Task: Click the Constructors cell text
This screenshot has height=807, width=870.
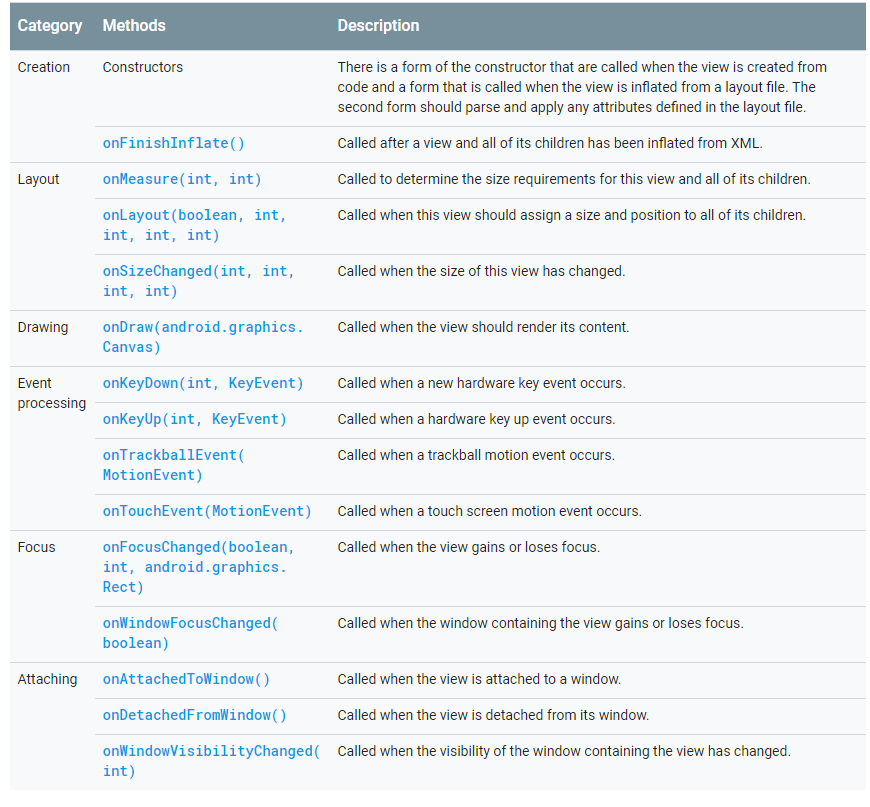Action: tap(143, 67)
